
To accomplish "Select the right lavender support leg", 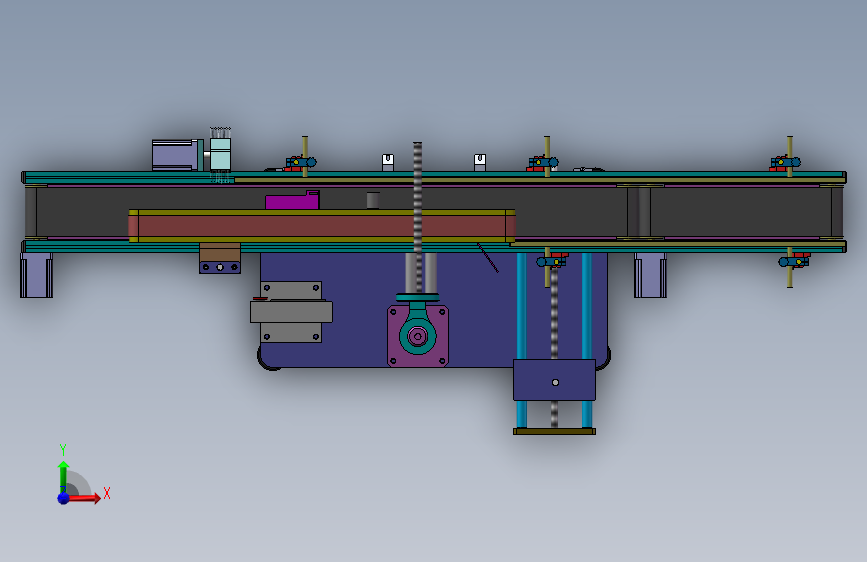I will coord(650,275).
